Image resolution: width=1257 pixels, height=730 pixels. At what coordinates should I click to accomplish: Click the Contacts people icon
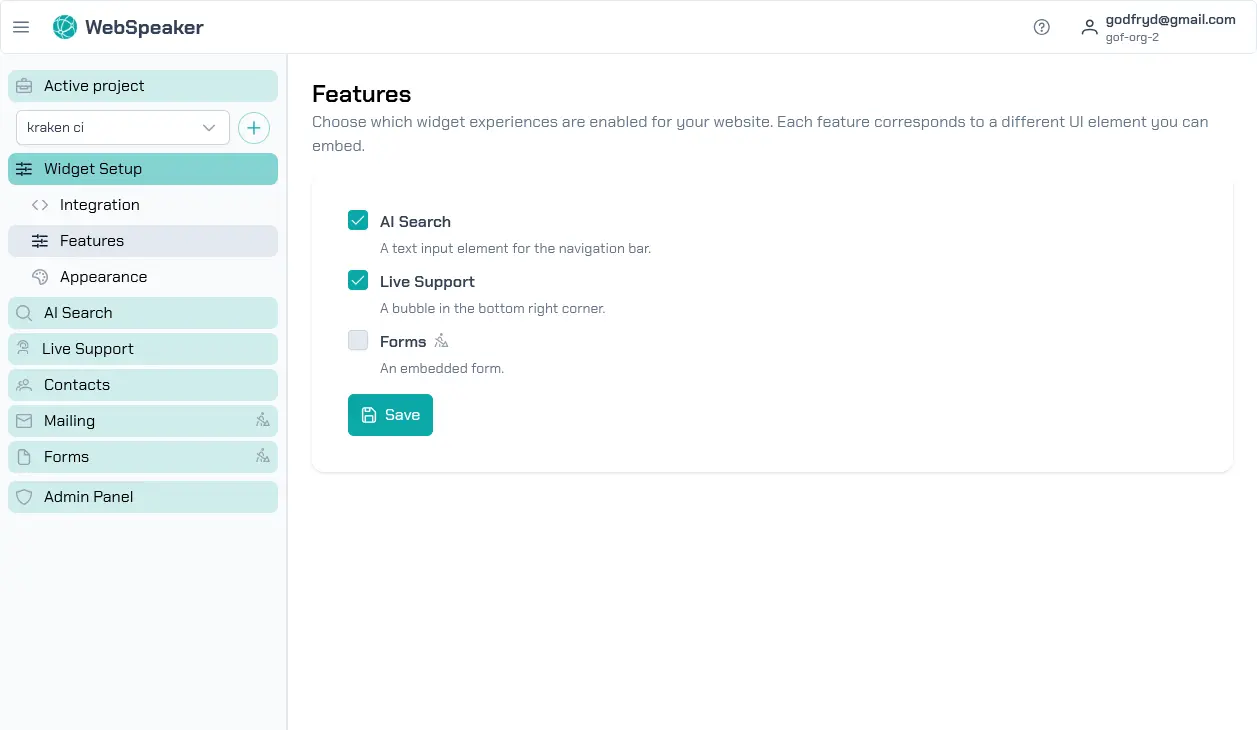coord(24,385)
